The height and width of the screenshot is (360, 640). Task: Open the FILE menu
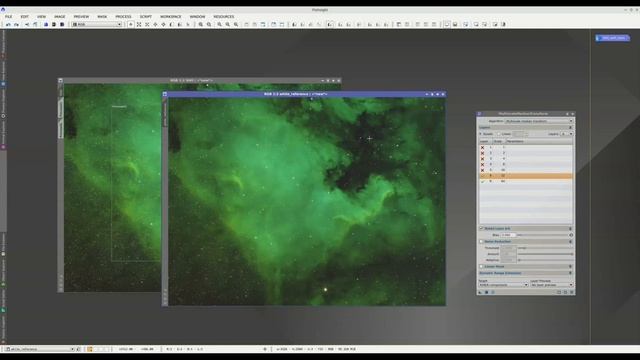point(9,17)
